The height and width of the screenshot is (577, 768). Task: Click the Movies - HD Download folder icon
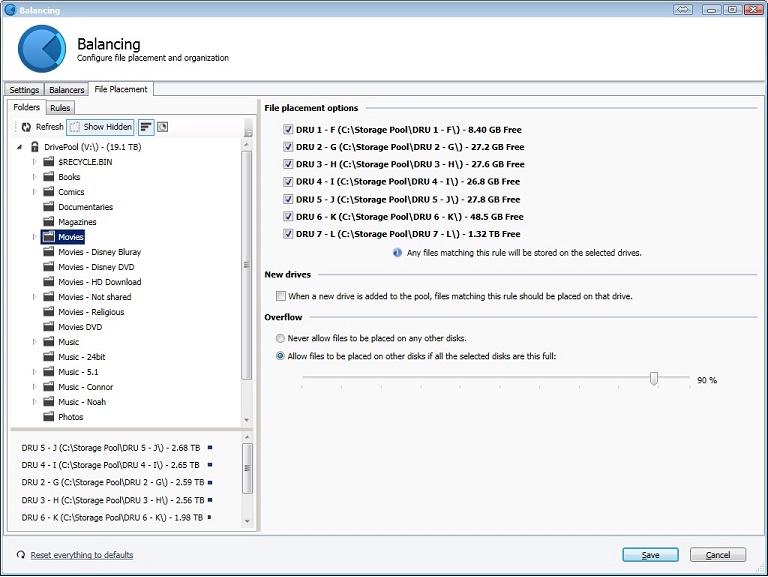point(48,282)
